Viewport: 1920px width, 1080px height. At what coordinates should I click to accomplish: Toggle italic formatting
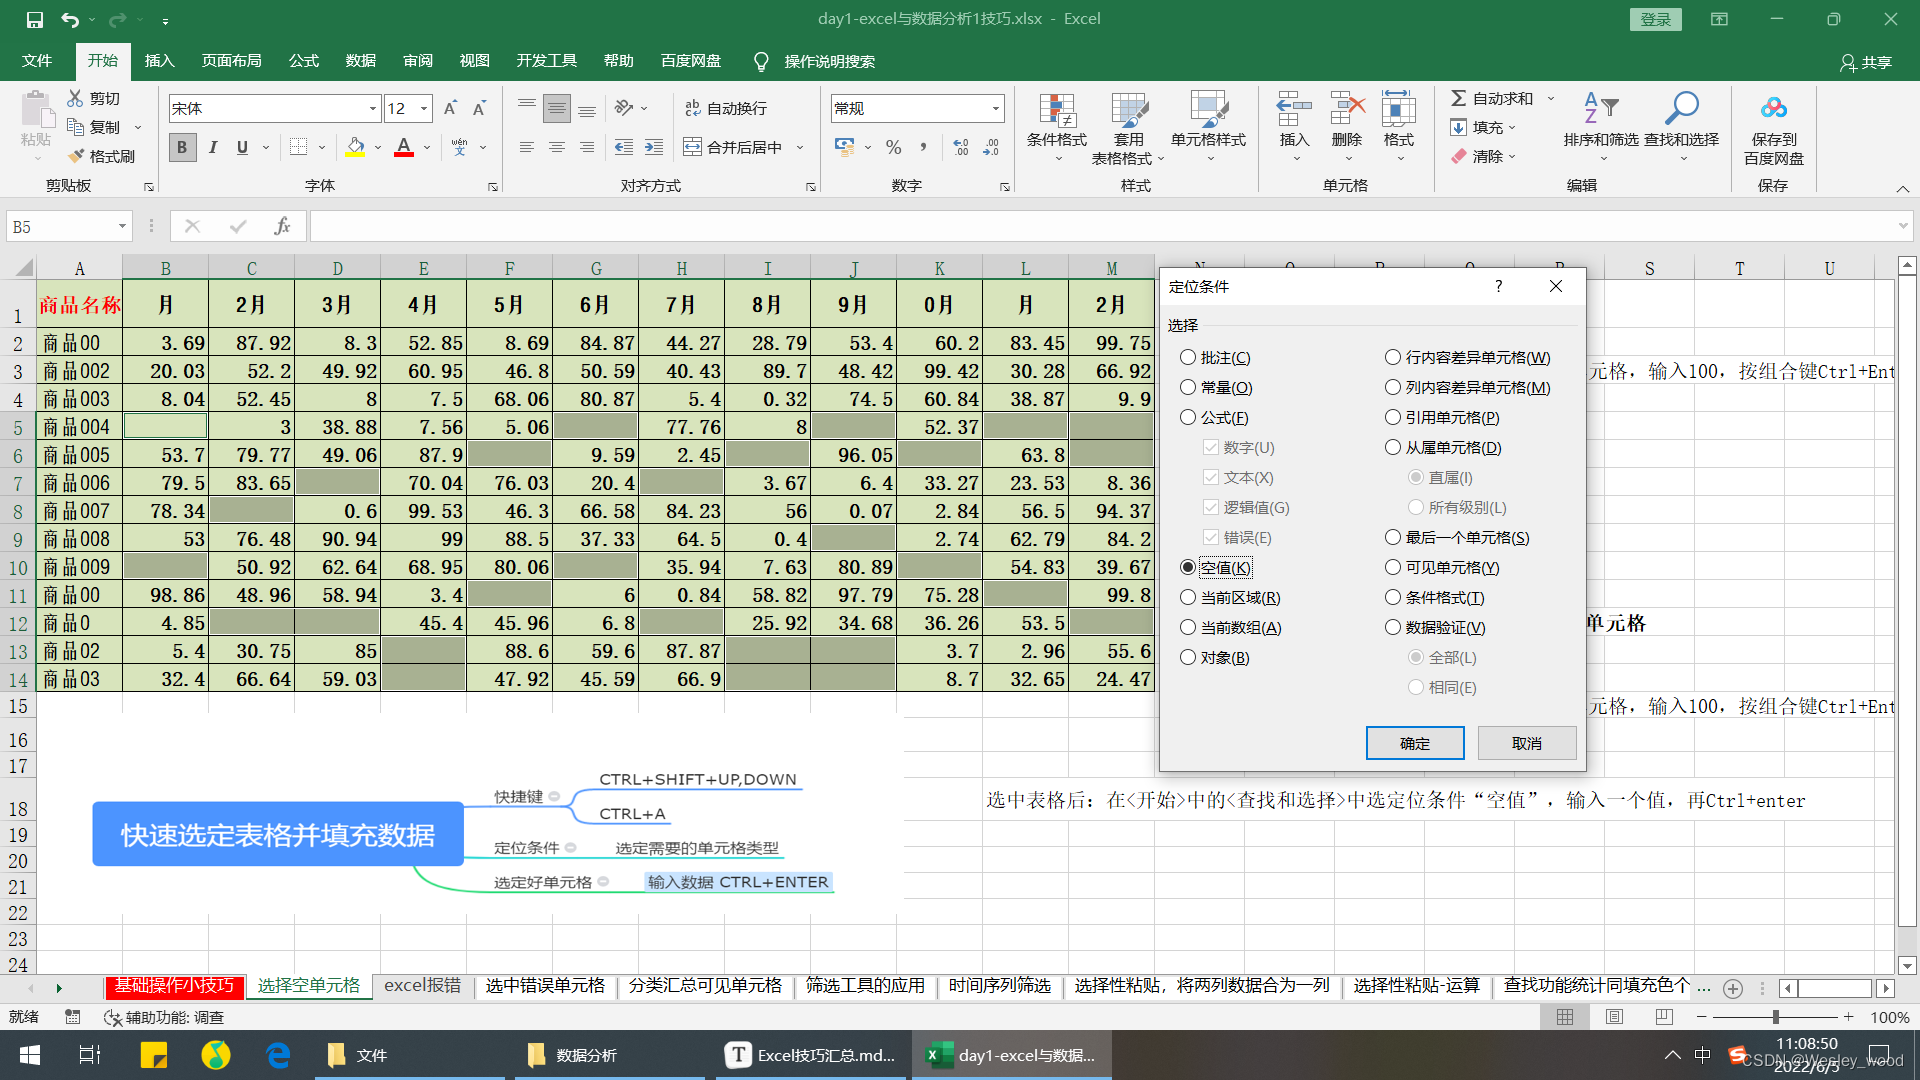point(212,148)
